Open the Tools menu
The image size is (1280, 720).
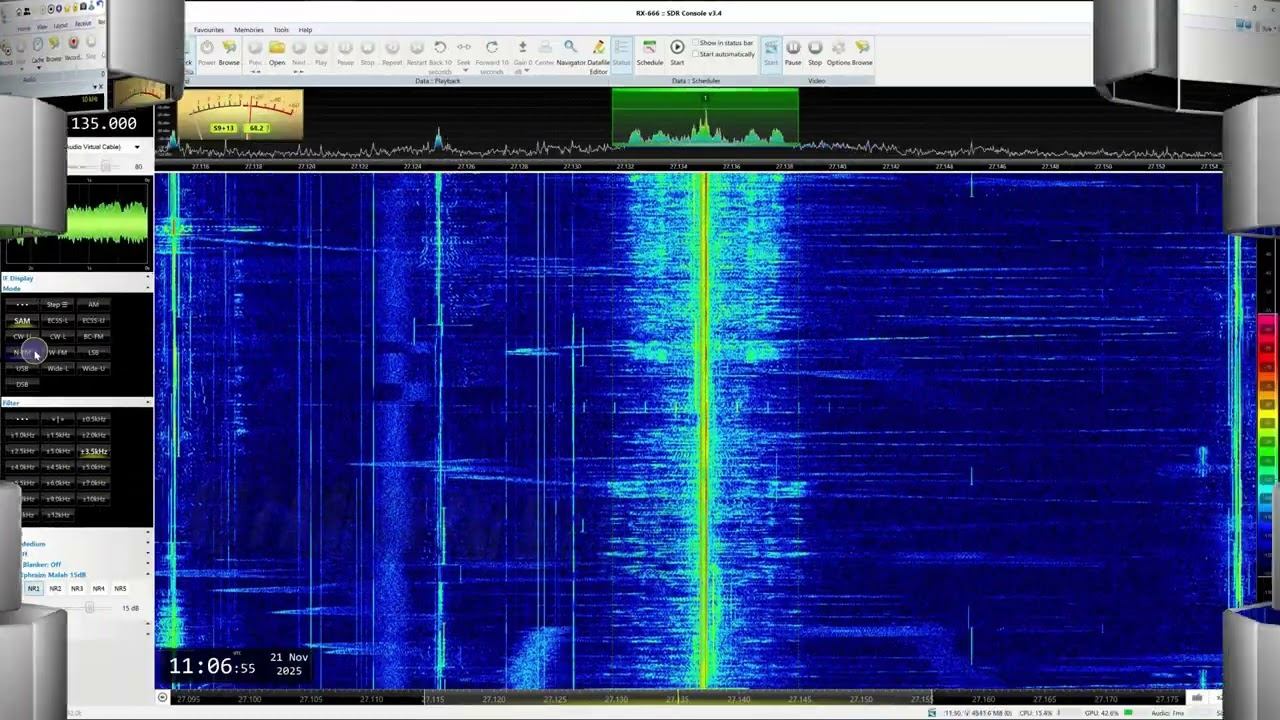(281, 30)
